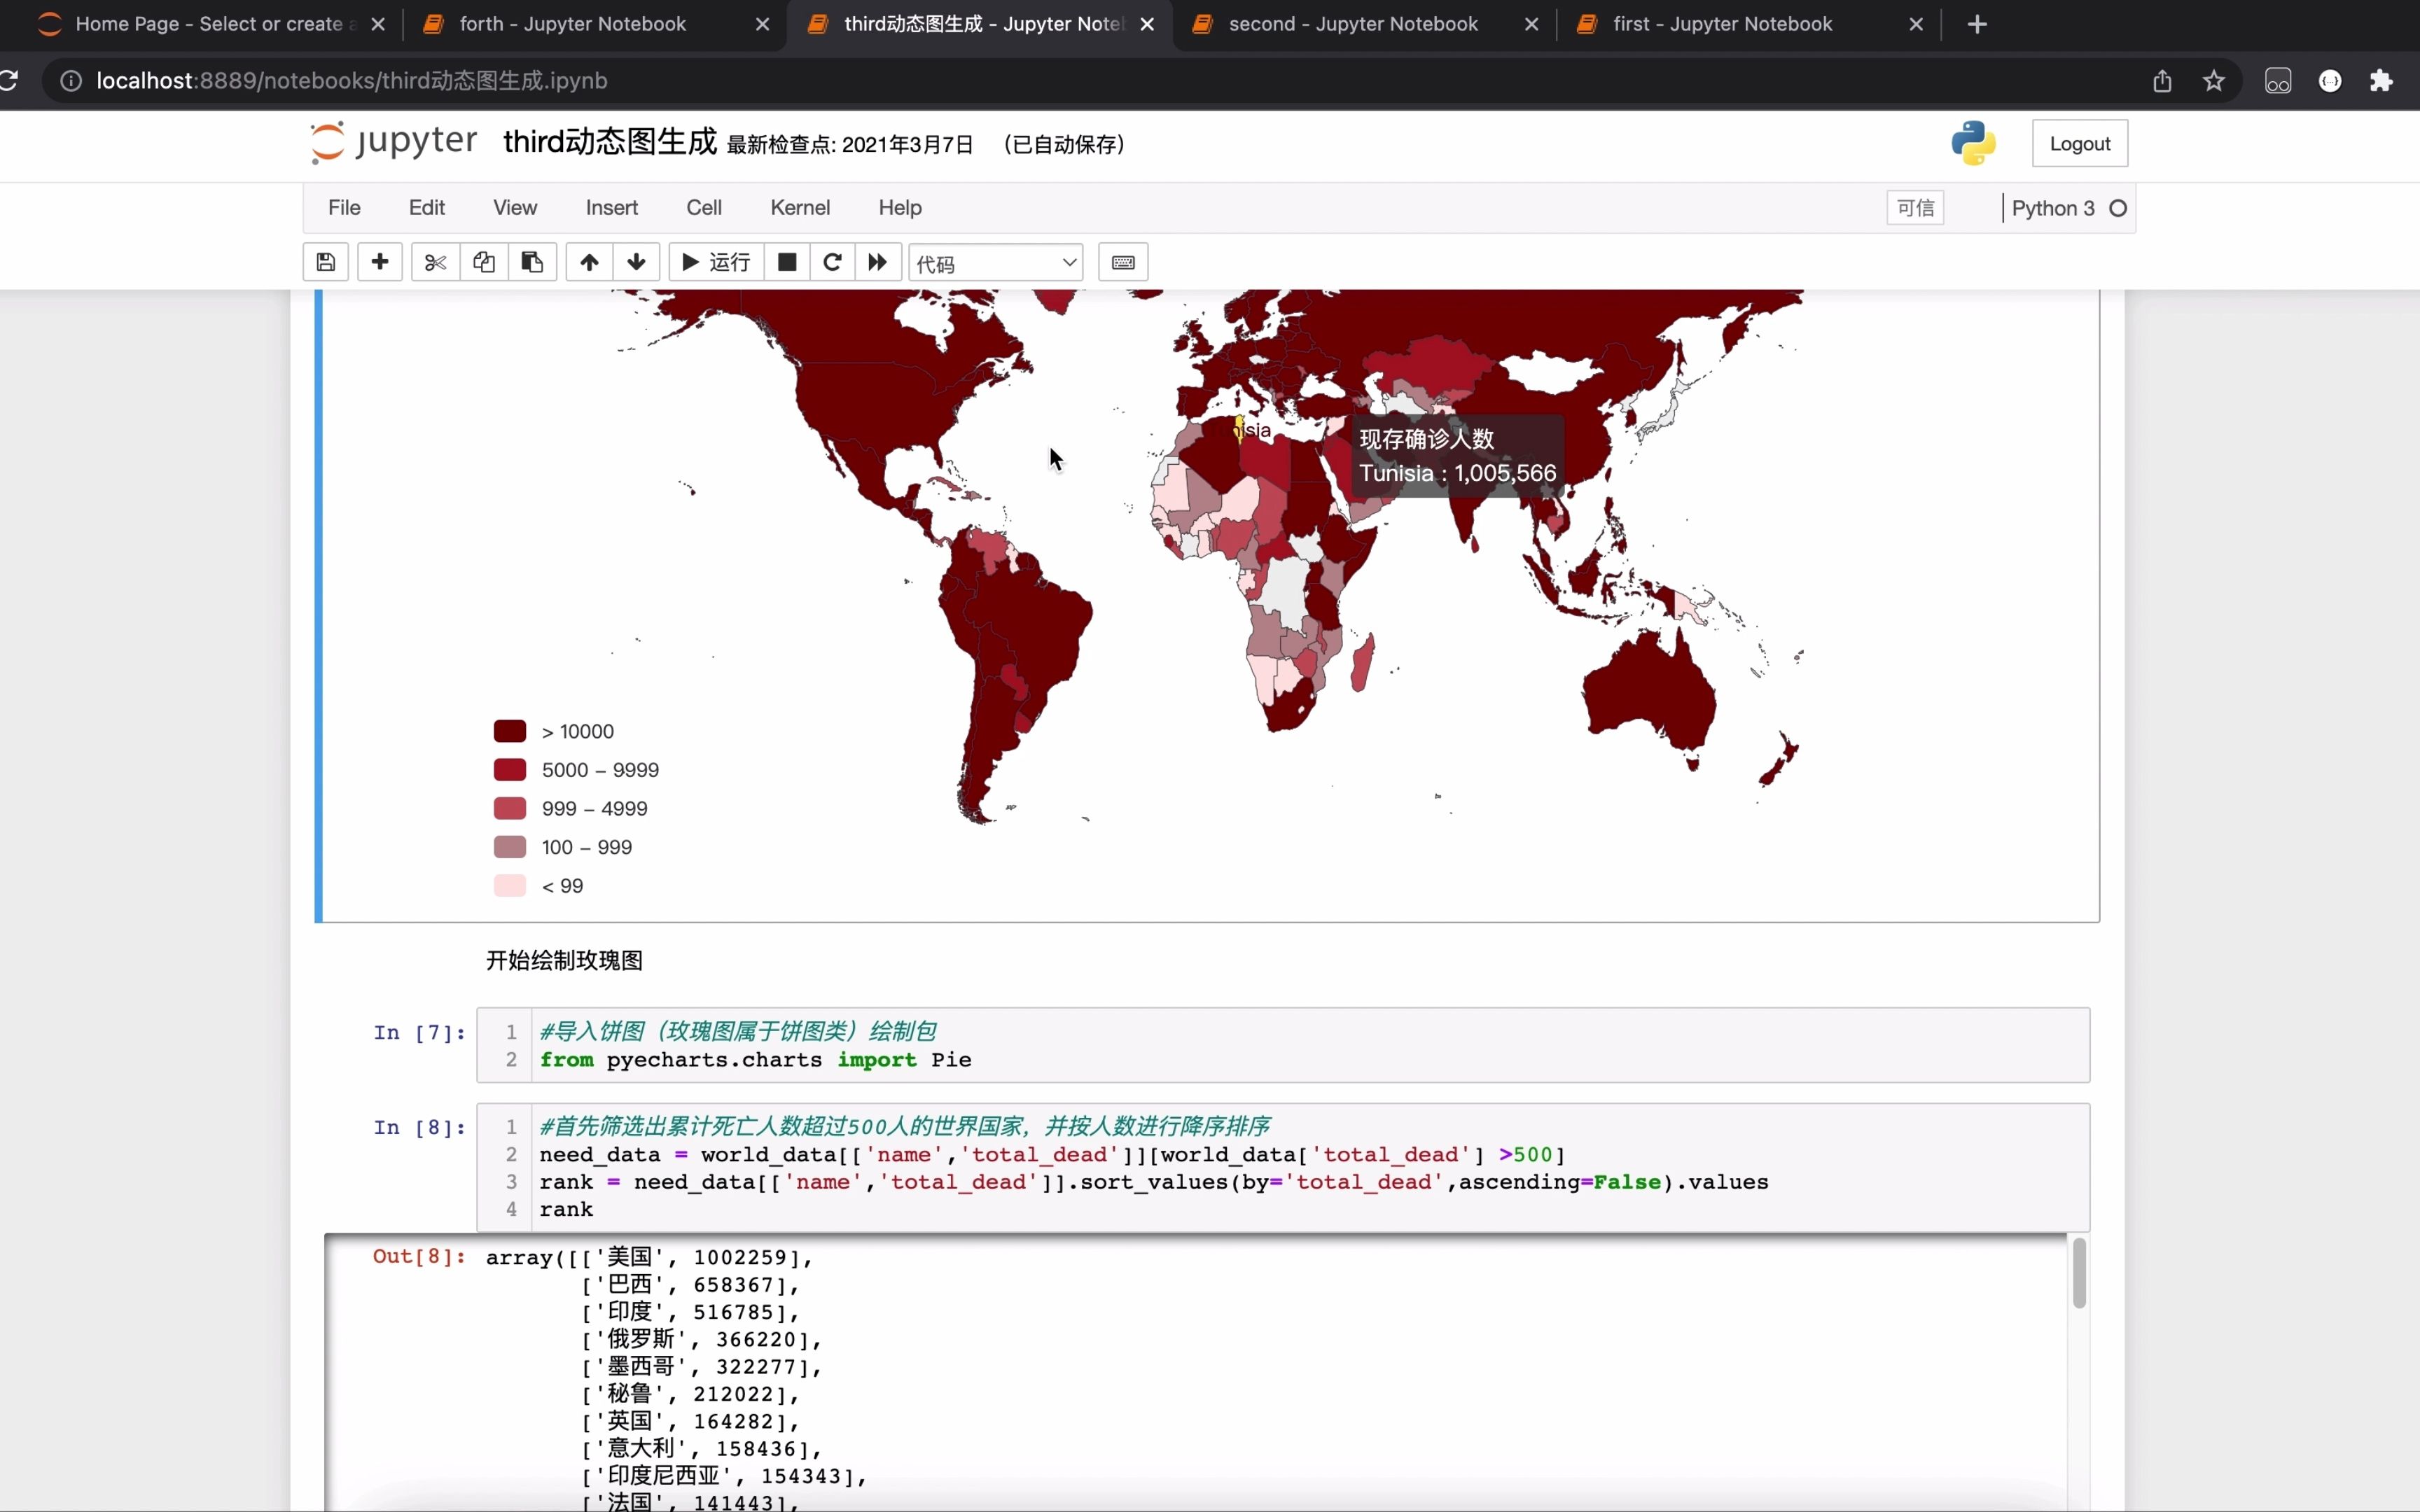Click the profile avatar icon in browser toolbar

tap(2330, 80)
